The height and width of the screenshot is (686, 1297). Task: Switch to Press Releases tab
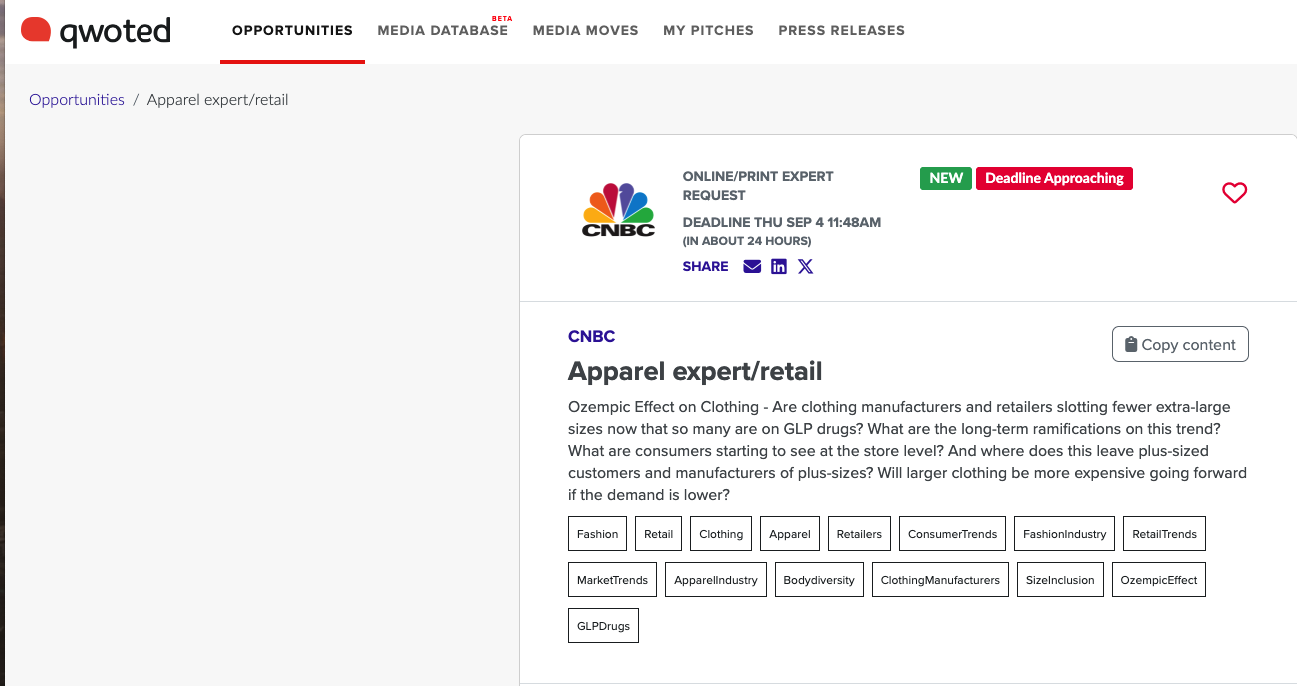pos(841,30)
